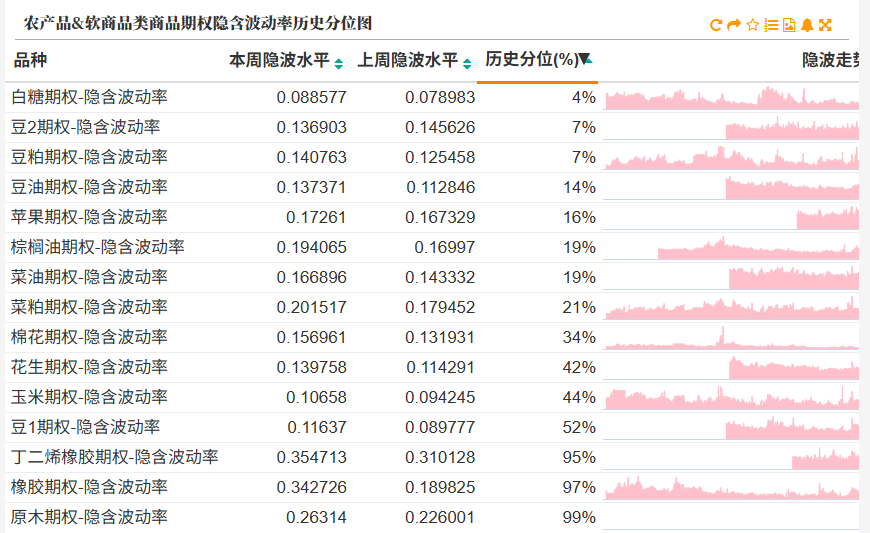
Task: Click the 棕榈油期权 trend sparkline
Action: [731, 247]
